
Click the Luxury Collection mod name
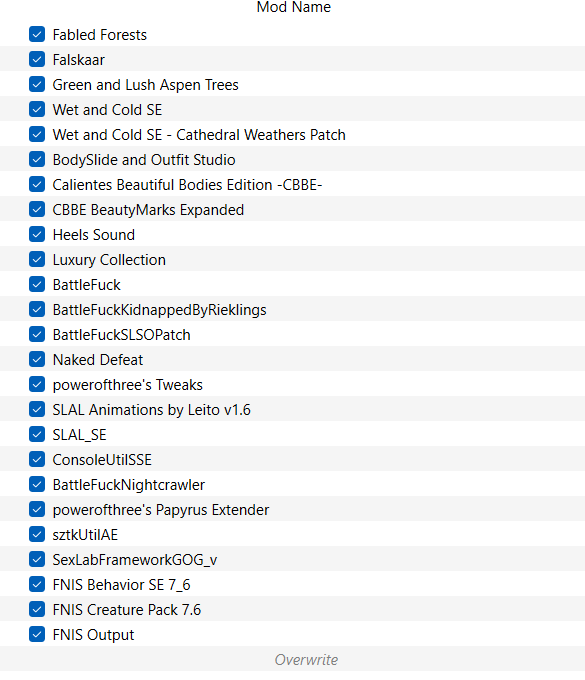(x=109, y=260)
